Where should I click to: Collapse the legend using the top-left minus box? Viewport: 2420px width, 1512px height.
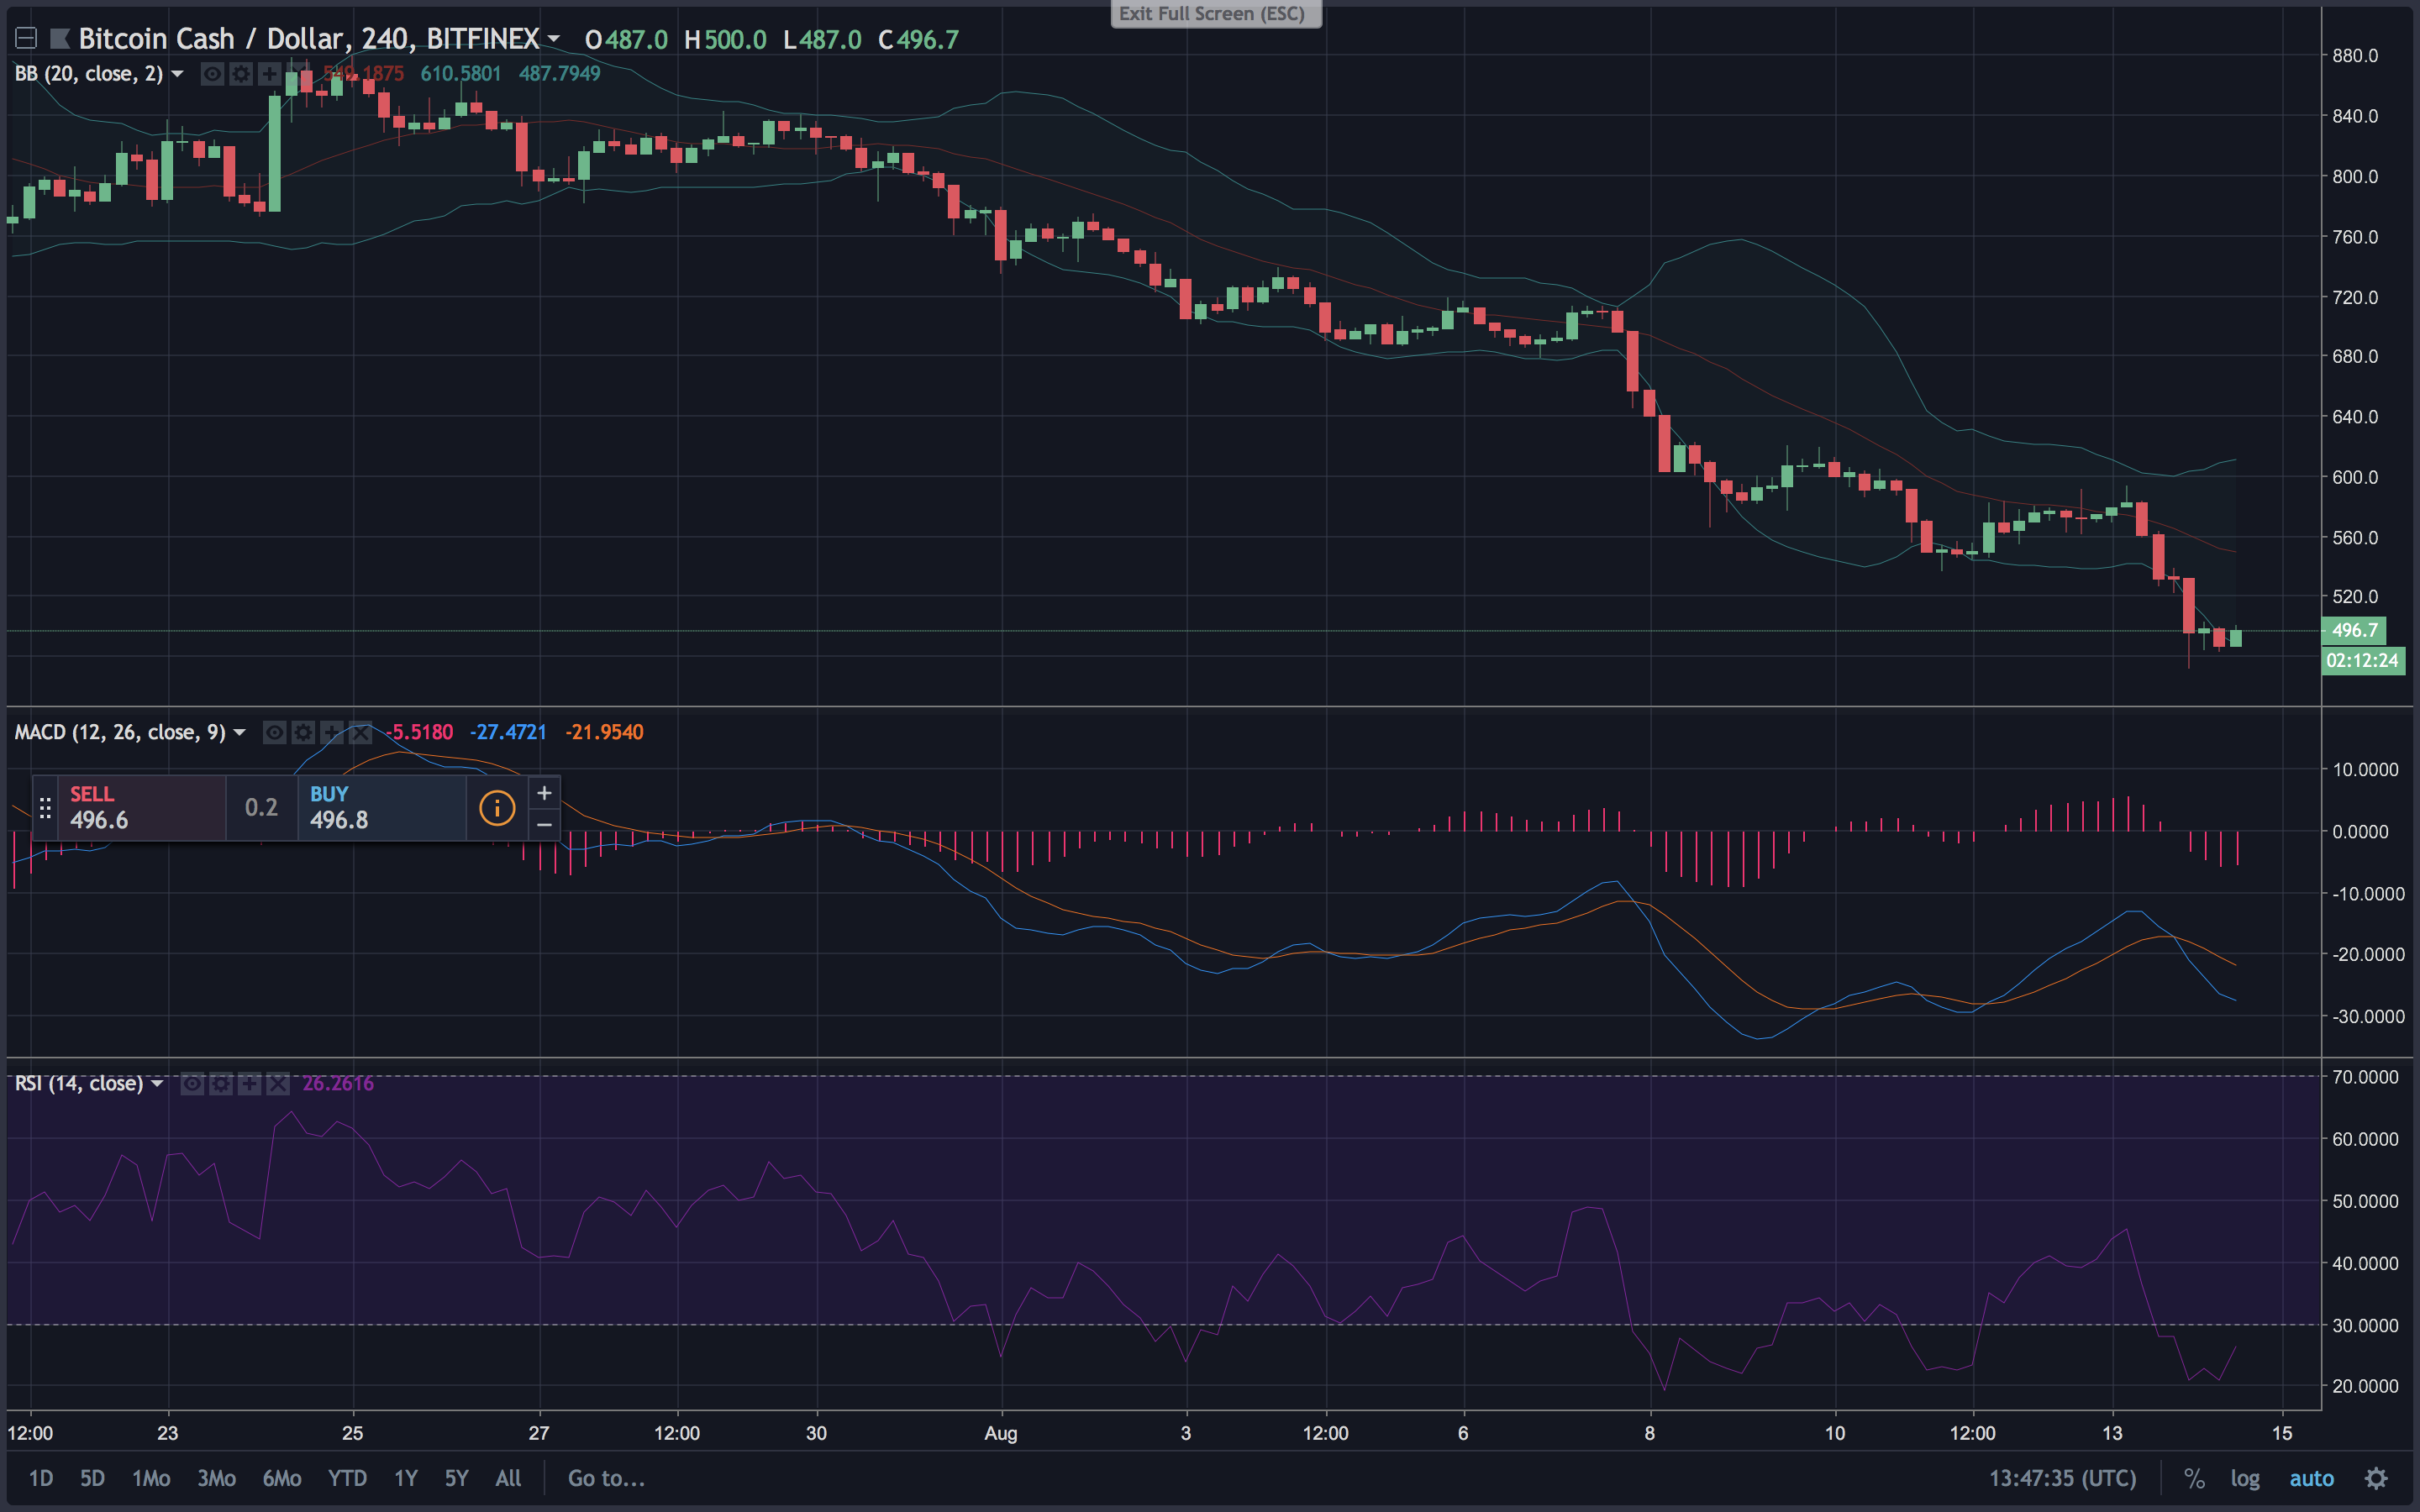pos(27,39)
